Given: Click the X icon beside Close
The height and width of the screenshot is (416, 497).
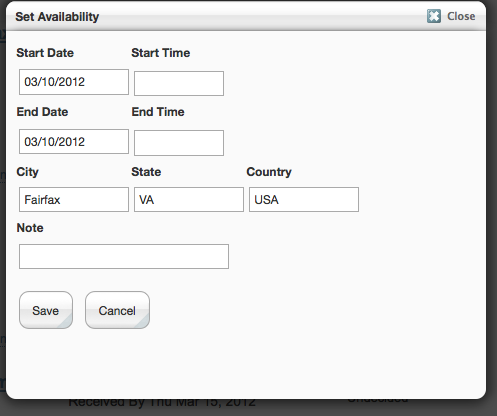Looking at the screenshot, I should (434, 16).
